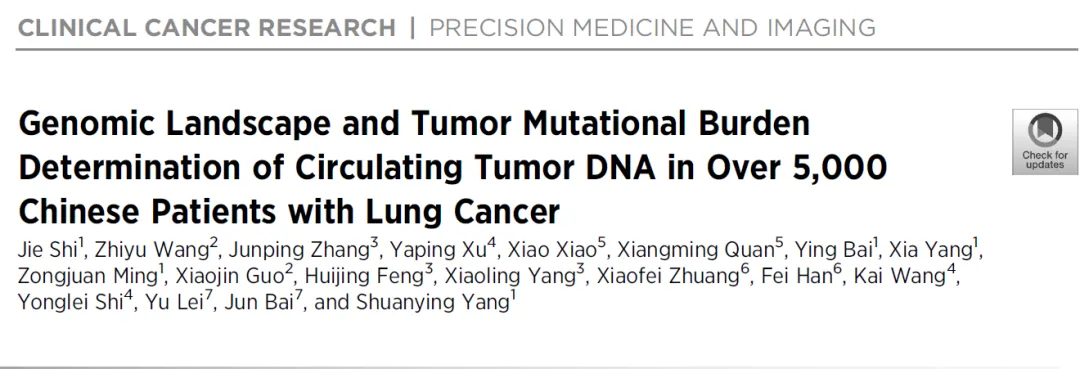Image resolution: width=1080 pixels, height=369 pixels.
Task: Select the CLINICAL CANCER RESEARCH journal heading
Action: (x=207, y=28)
